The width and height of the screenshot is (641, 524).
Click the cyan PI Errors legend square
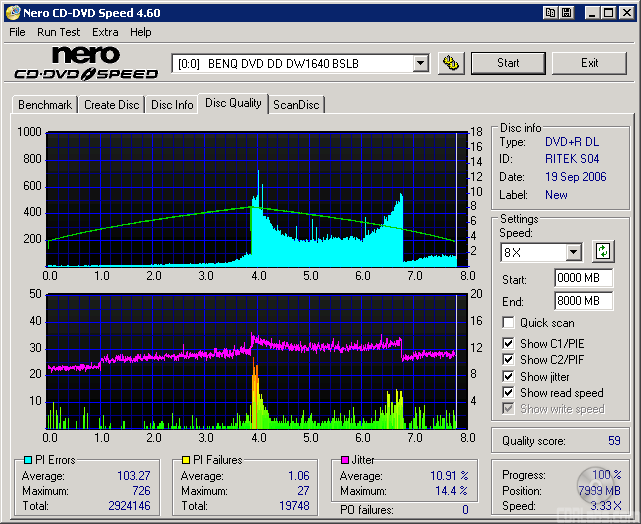tap(28, 460)
